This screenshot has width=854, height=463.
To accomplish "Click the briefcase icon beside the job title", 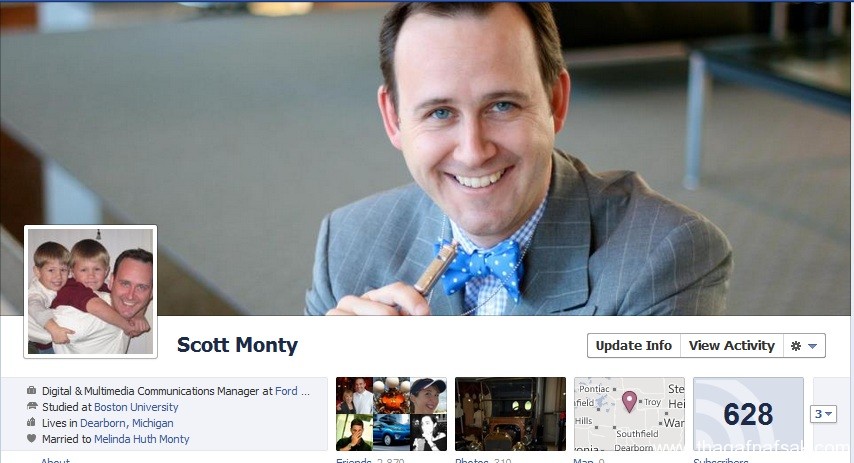I will [x=32, y=391].
